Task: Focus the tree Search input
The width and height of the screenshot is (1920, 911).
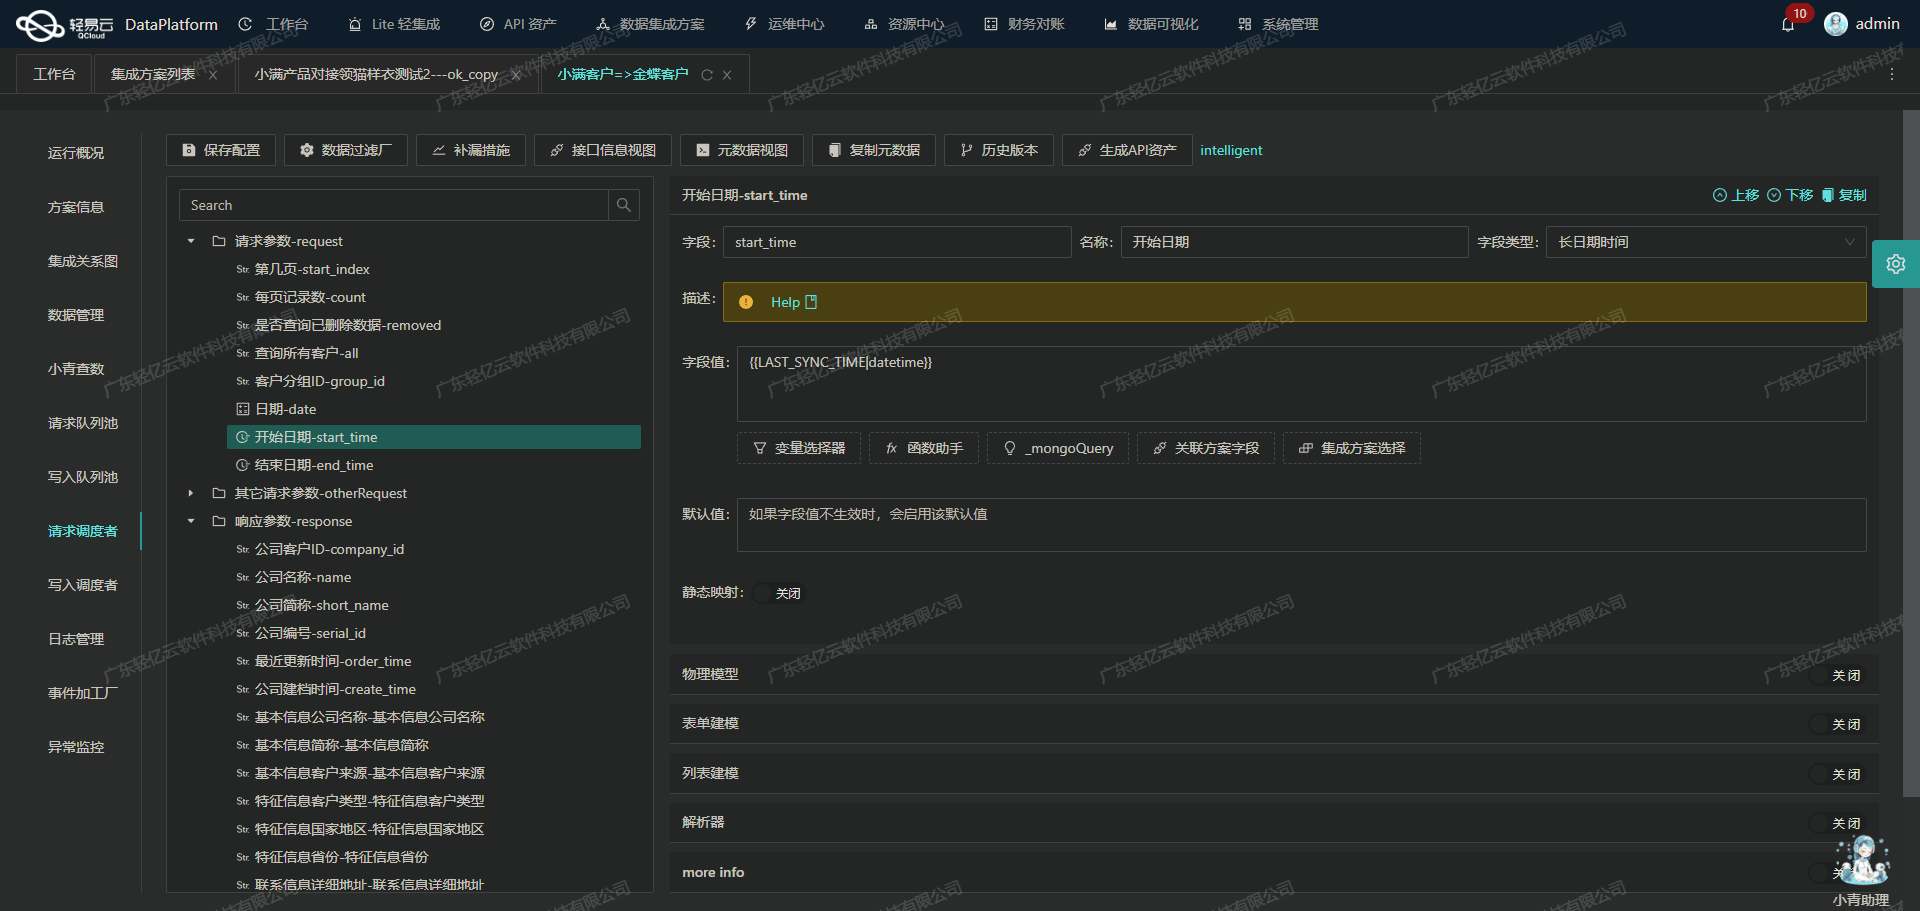Action: tap(394, 205)
